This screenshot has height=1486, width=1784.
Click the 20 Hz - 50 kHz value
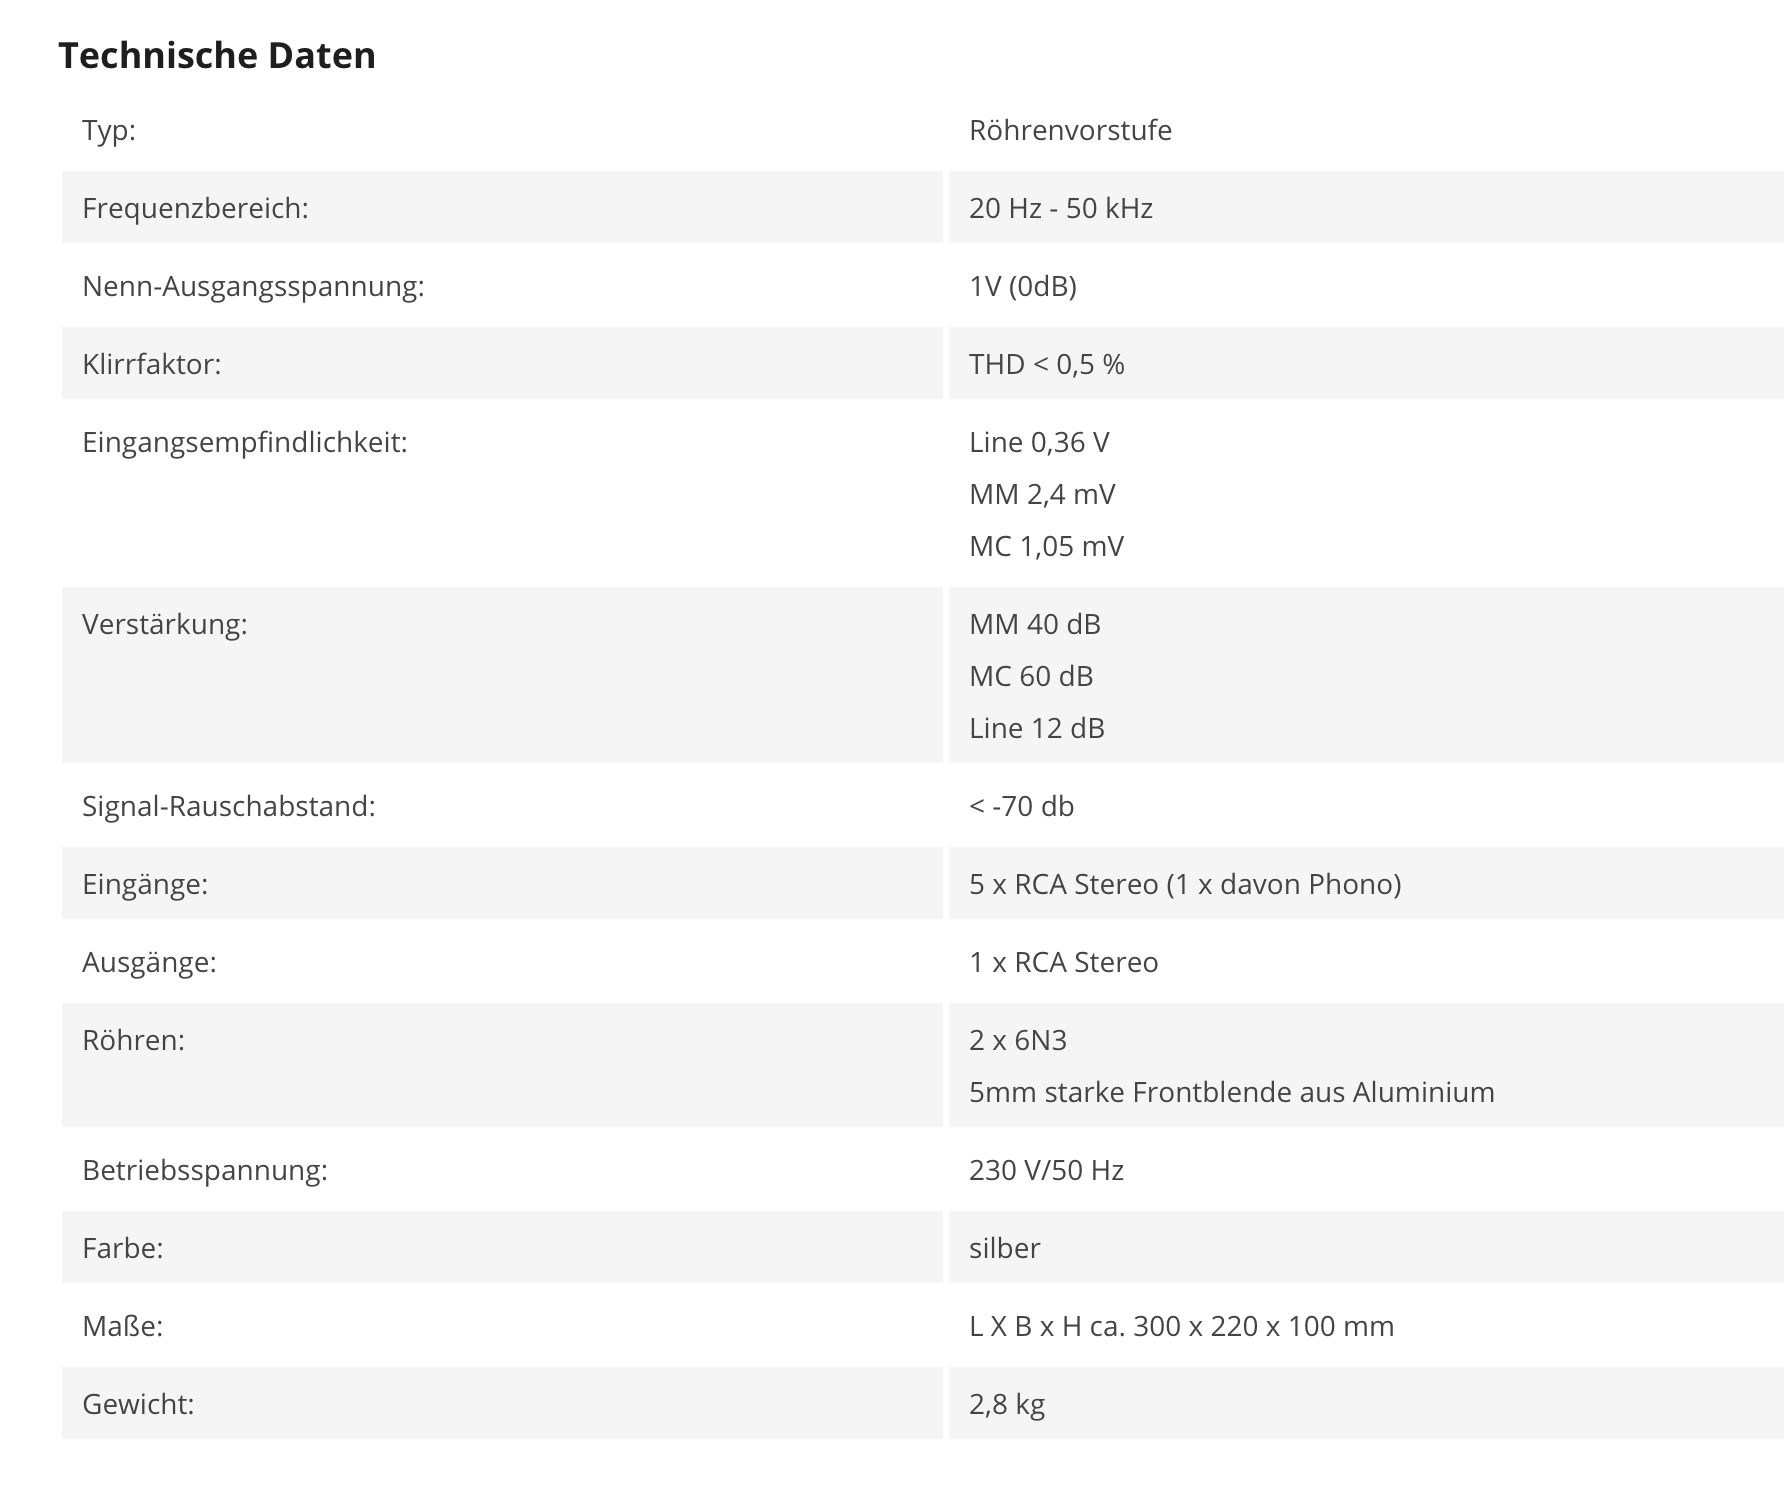pyautogui.click(x=1061, y=208)
